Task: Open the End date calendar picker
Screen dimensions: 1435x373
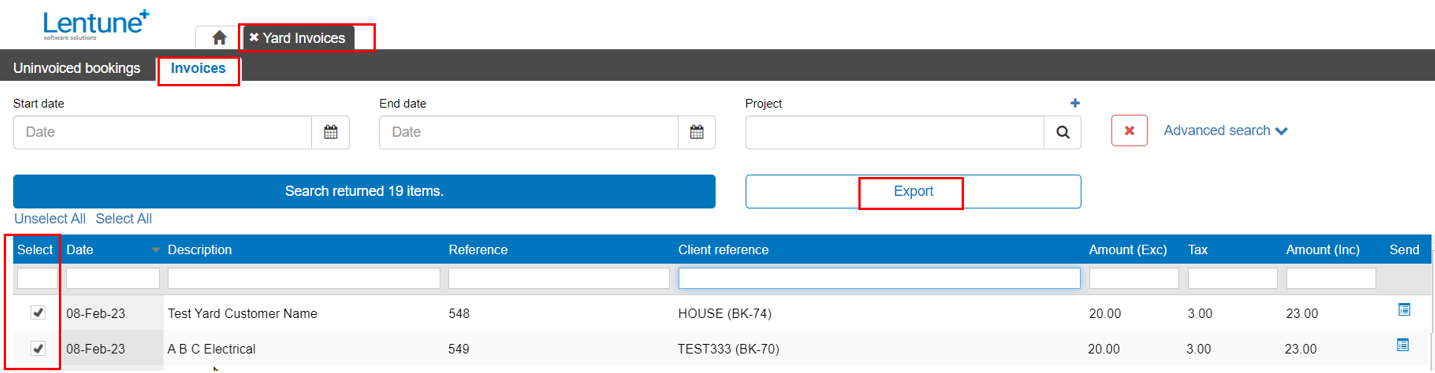Action: click(697, 132)
